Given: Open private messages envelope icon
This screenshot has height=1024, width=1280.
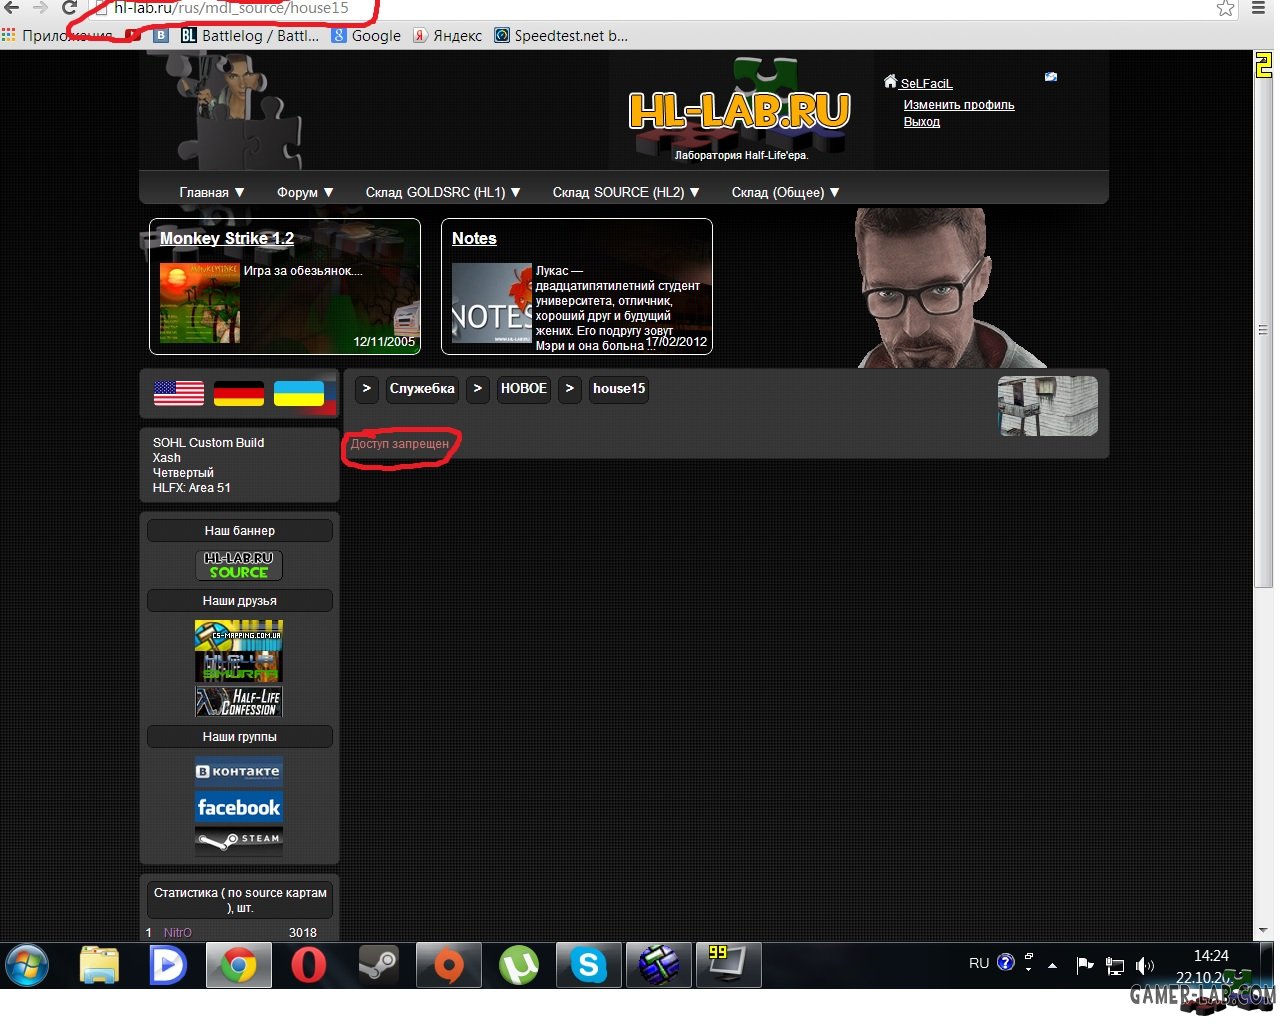Looking at the screenshot, I should click(1051, 76).
